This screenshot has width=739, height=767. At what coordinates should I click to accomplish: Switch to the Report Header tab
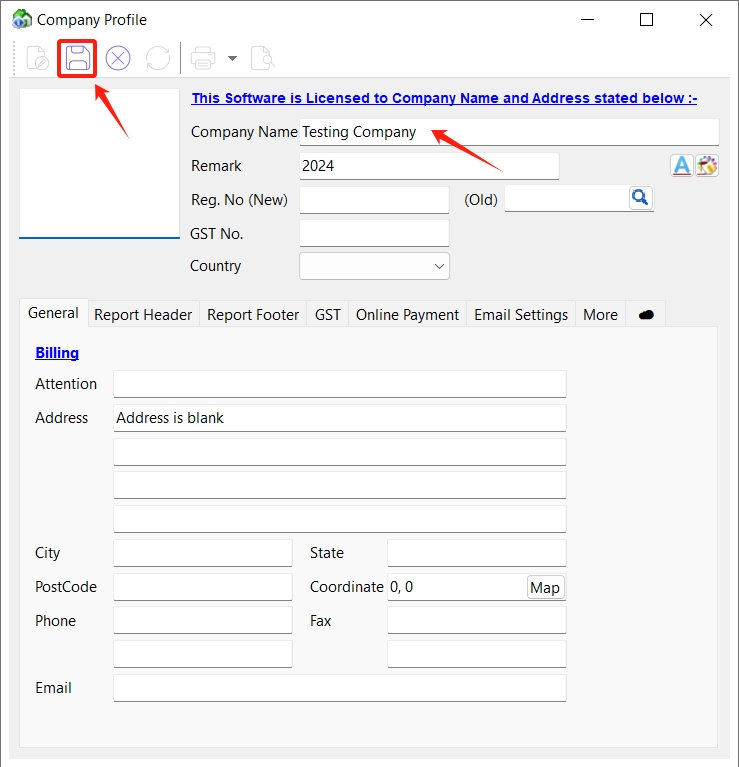143,315
